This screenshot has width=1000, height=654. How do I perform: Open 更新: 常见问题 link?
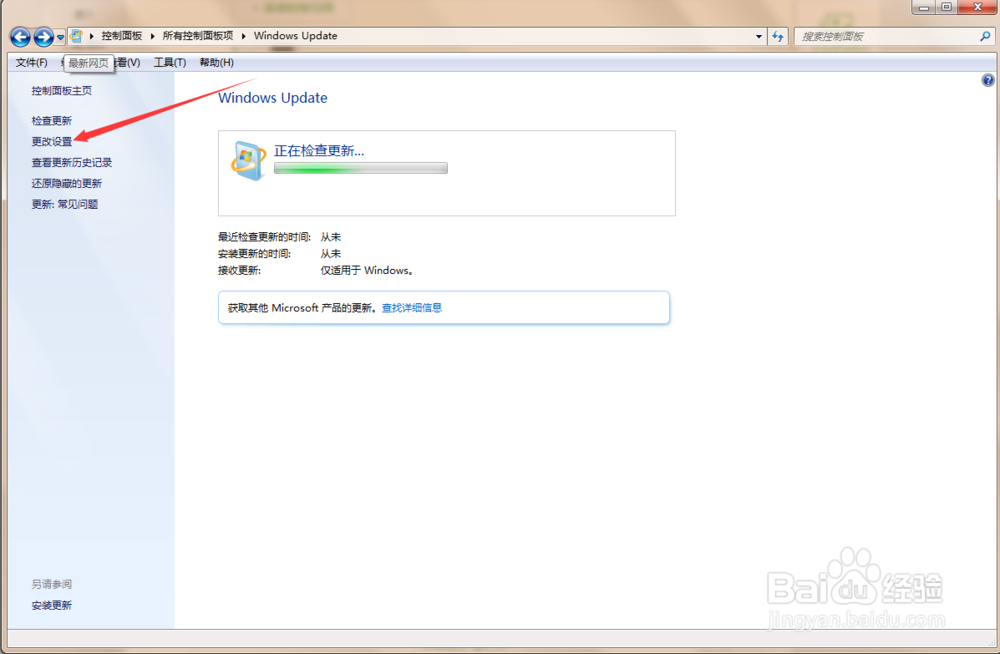pyautogui.click(x=65, y=204)
